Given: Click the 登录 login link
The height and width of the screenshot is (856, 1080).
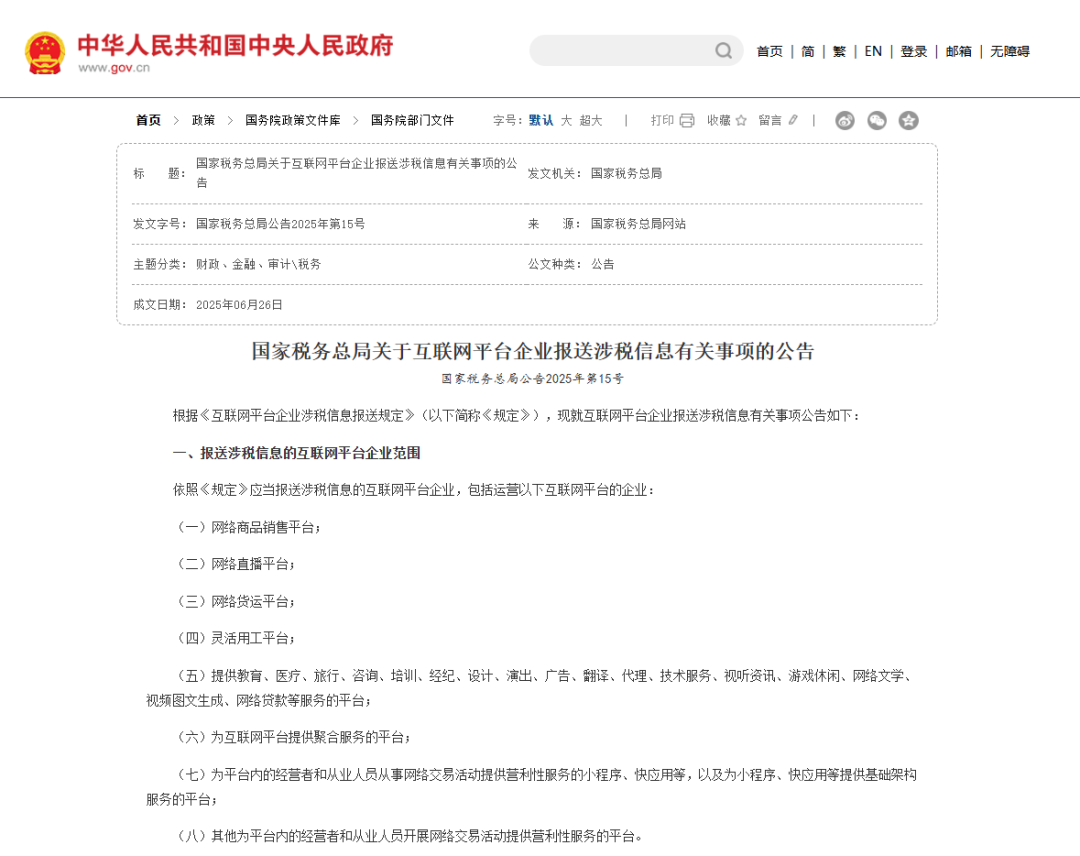Looking at the screenshot, I should pos(912,51).
